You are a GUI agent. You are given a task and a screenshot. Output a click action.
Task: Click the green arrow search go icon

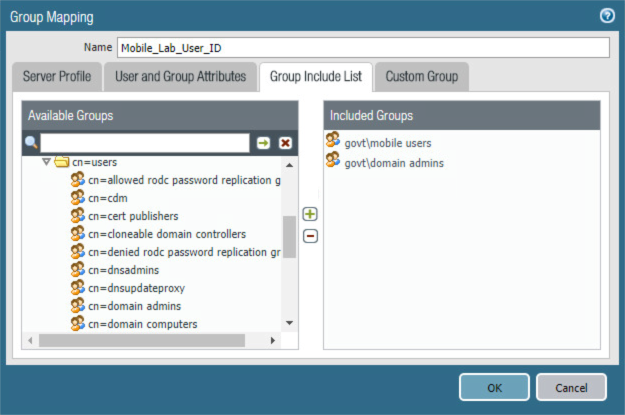click(263, 143)
